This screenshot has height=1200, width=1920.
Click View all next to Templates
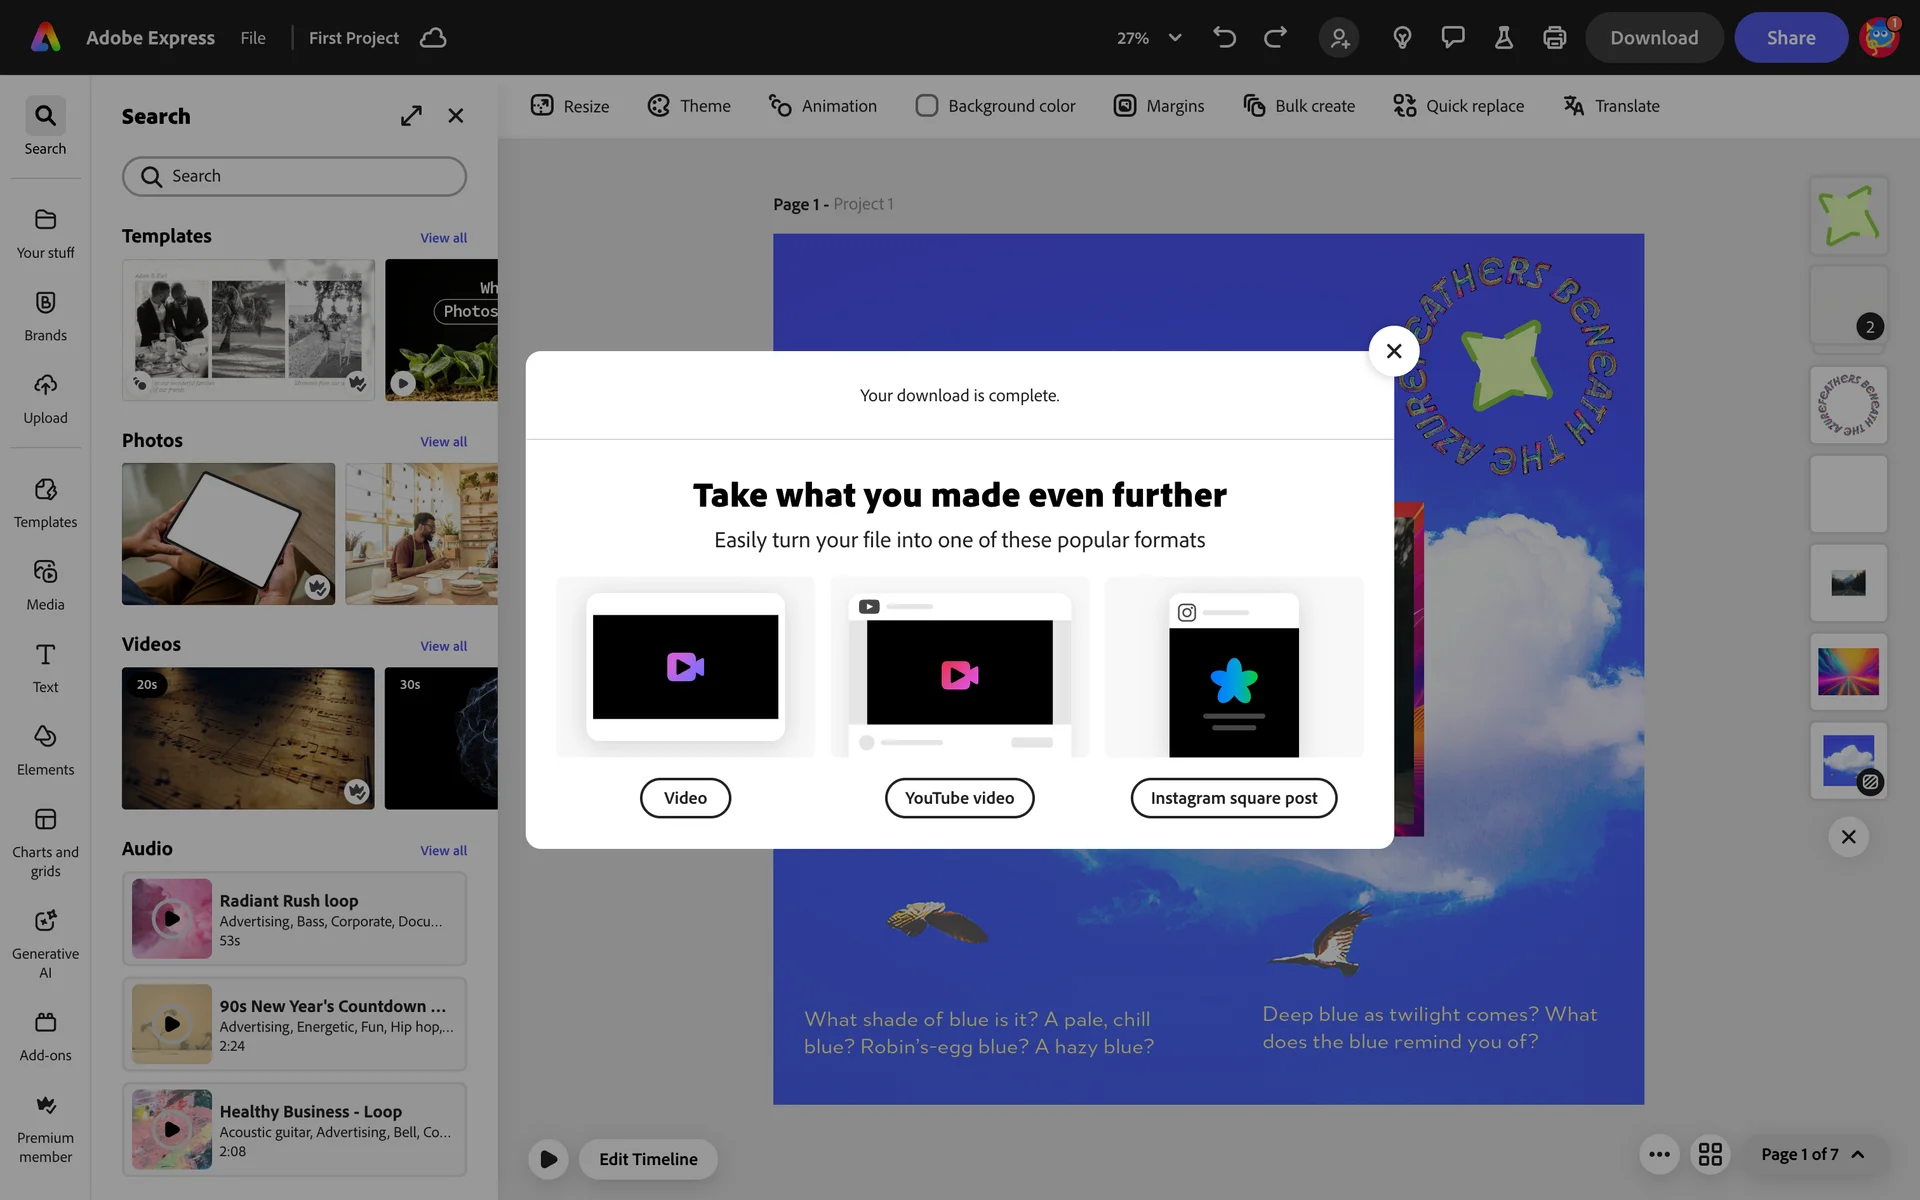coord(443,238)
